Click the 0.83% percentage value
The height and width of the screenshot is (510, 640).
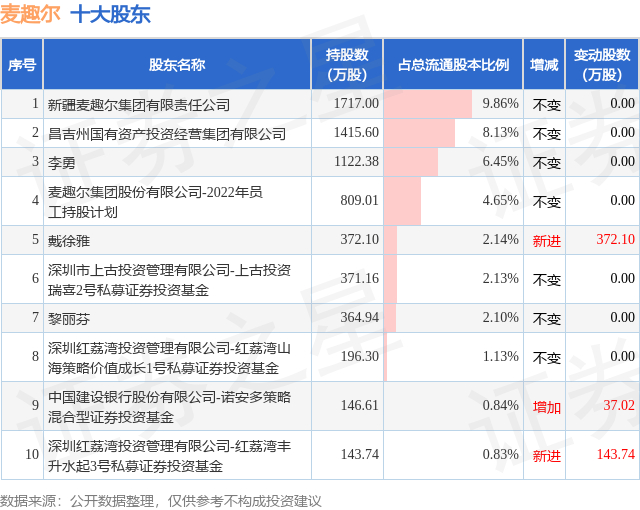click(x=500, y=455)
